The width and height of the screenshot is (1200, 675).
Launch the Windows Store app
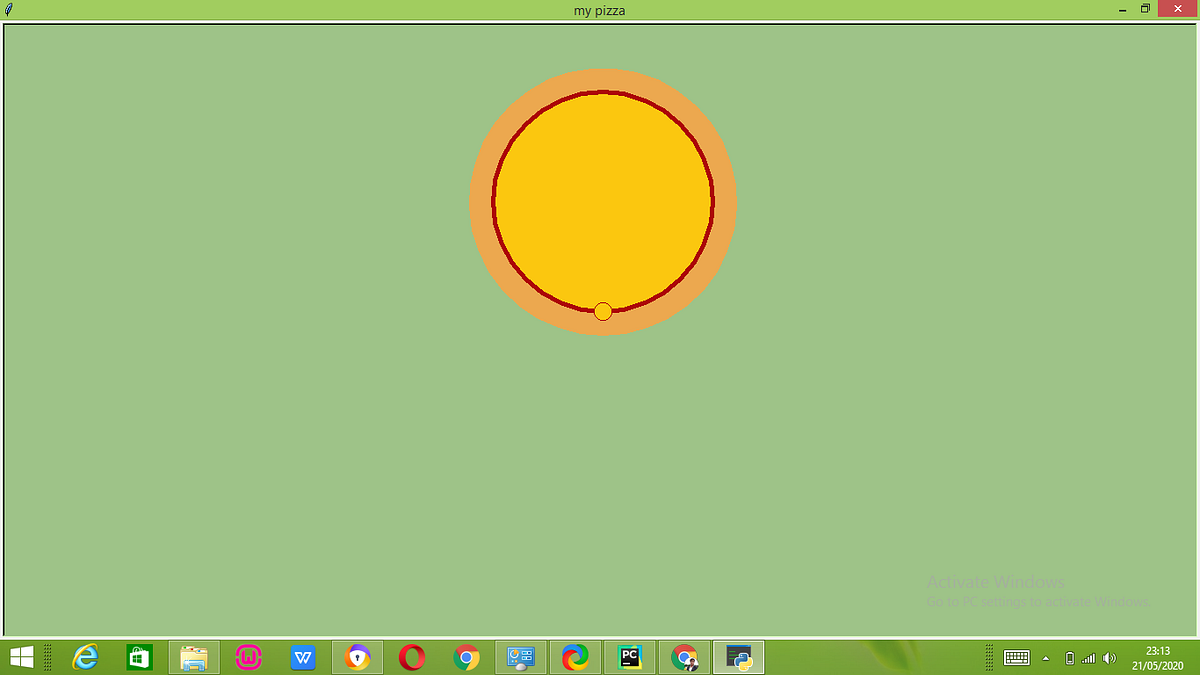(138, 657)
